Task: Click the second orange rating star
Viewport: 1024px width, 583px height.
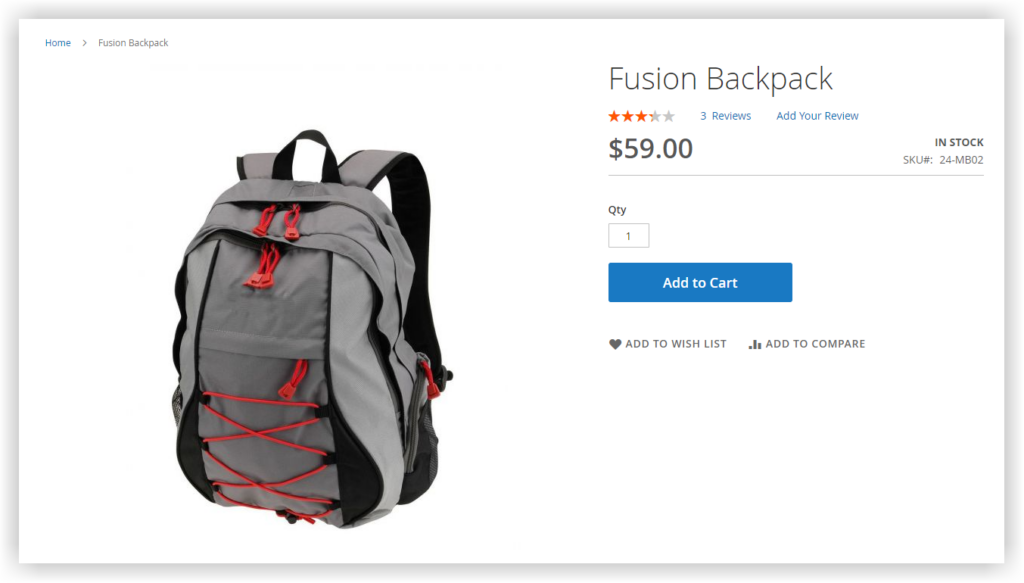Action: [628, 116]
